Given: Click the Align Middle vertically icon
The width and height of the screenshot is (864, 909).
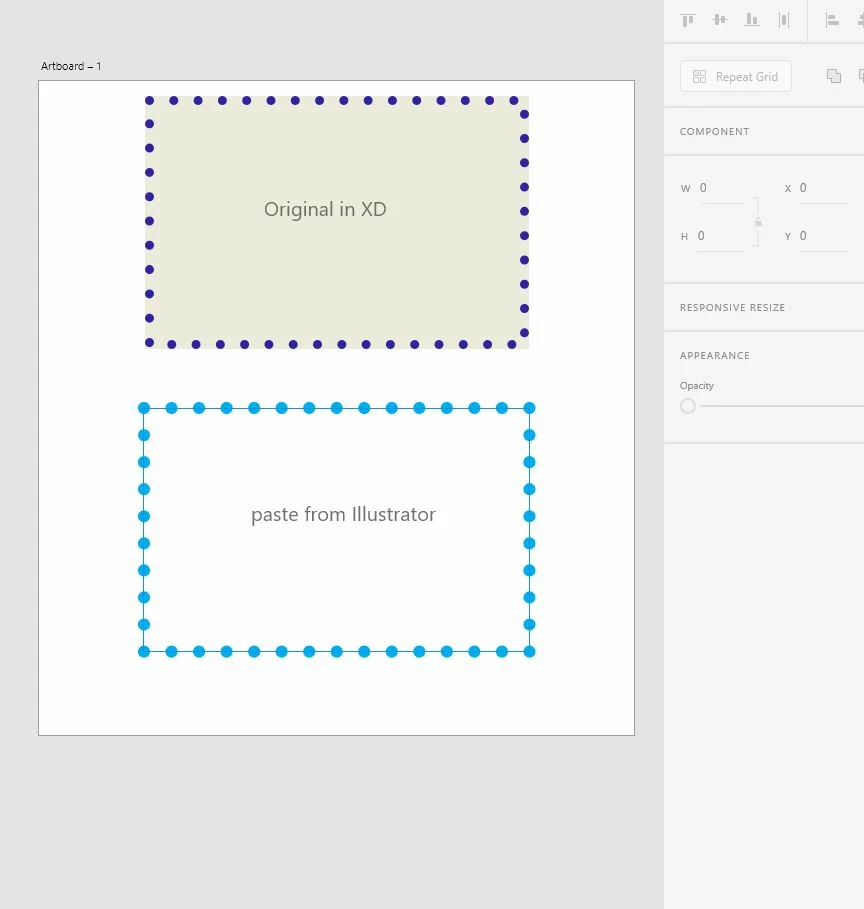Looking at the screenshot, I should pos(720,20).
